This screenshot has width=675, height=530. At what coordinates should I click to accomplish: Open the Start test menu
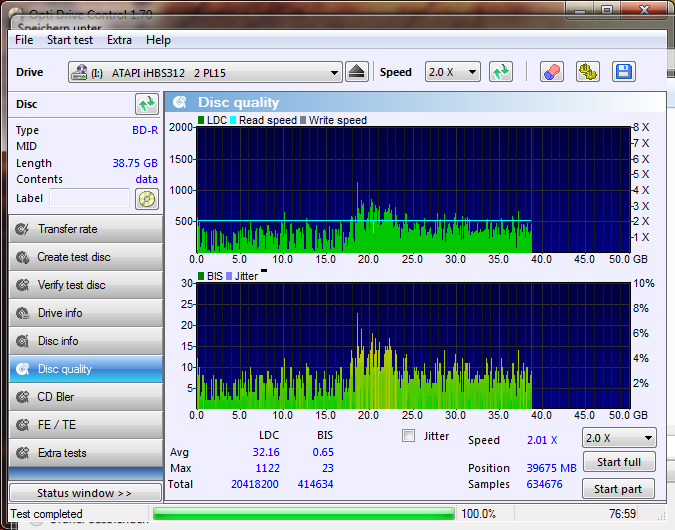70,40
